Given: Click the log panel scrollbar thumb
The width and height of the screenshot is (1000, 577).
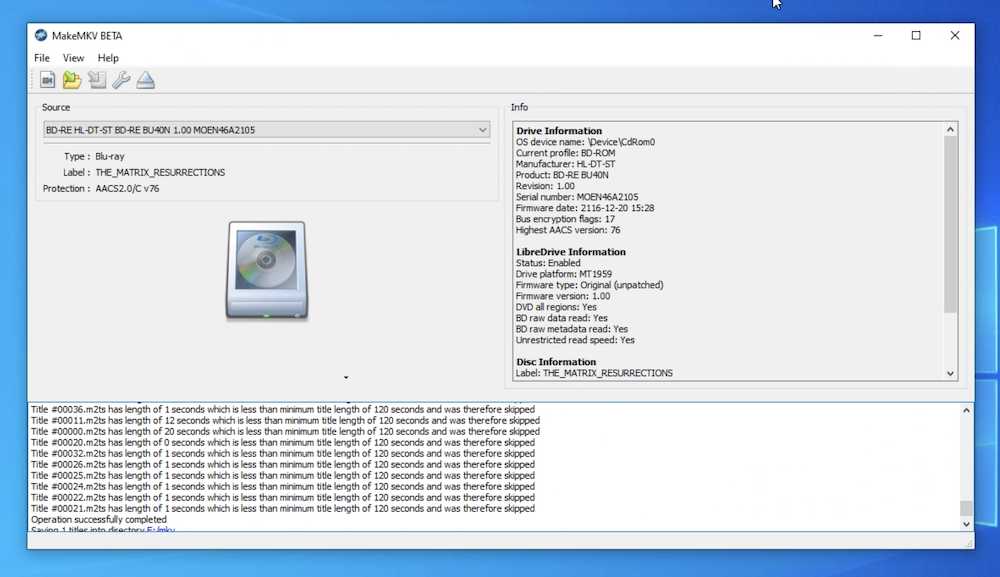Looking at the screenshot, I should [x=966, y=508].
